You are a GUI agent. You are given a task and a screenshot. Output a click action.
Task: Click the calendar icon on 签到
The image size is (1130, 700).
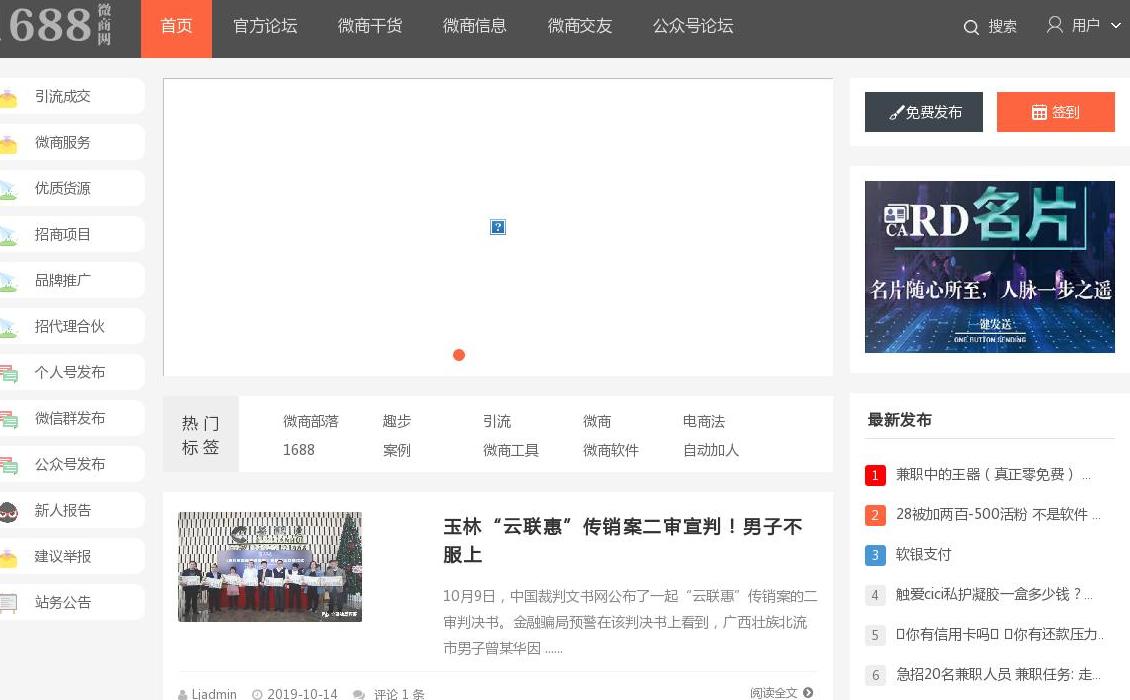(x=1039, y=112)
